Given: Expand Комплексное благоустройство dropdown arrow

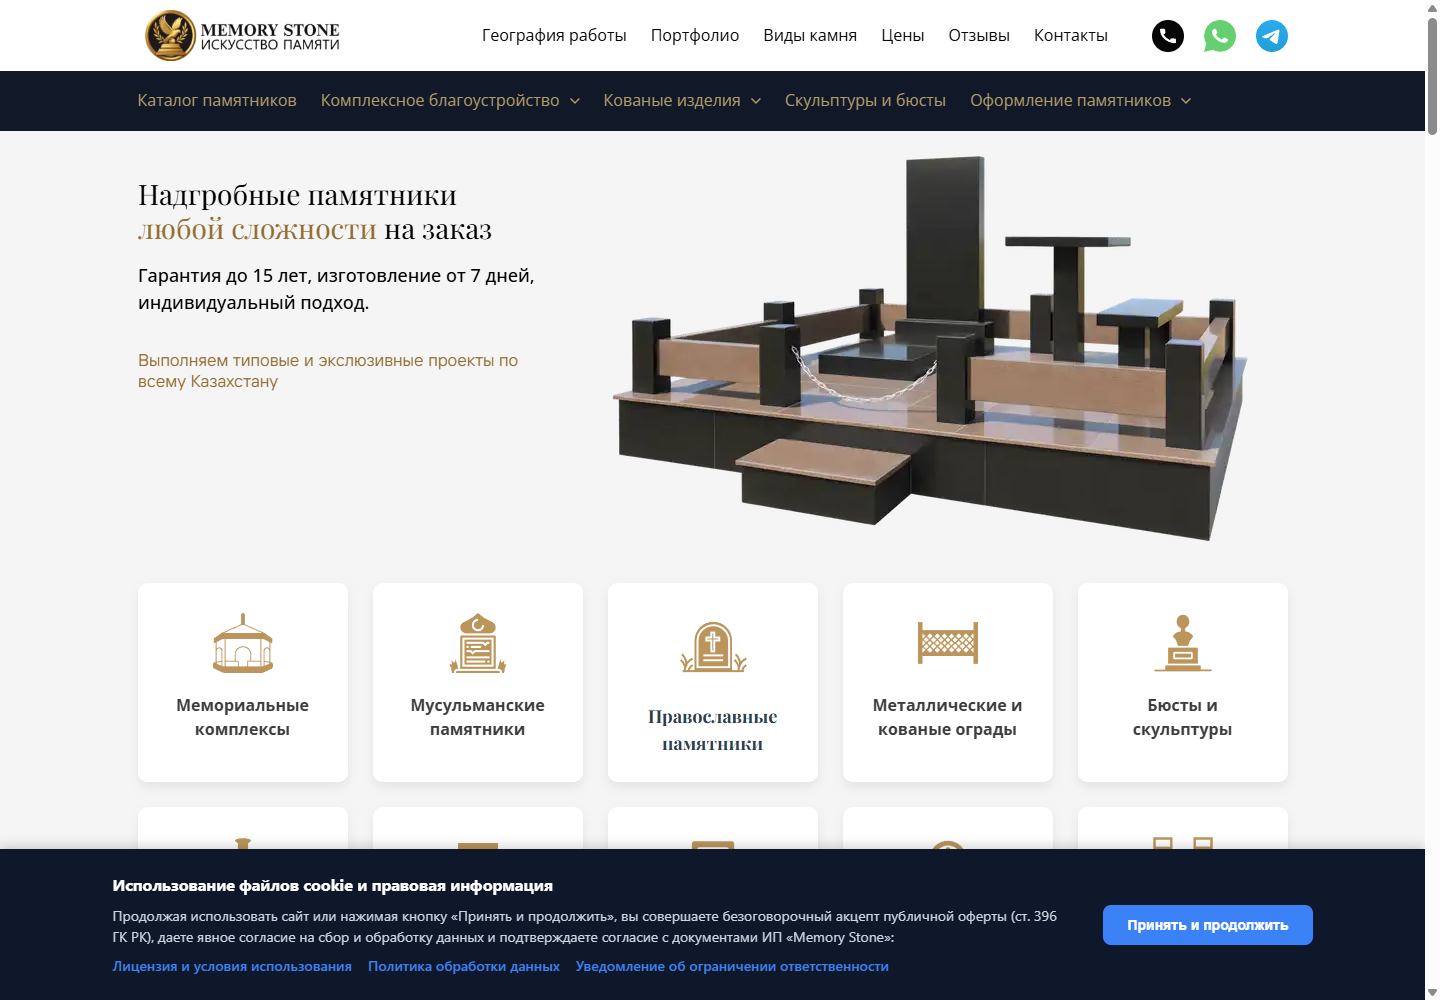Looking at the screenshot, I should click(575, 101).
